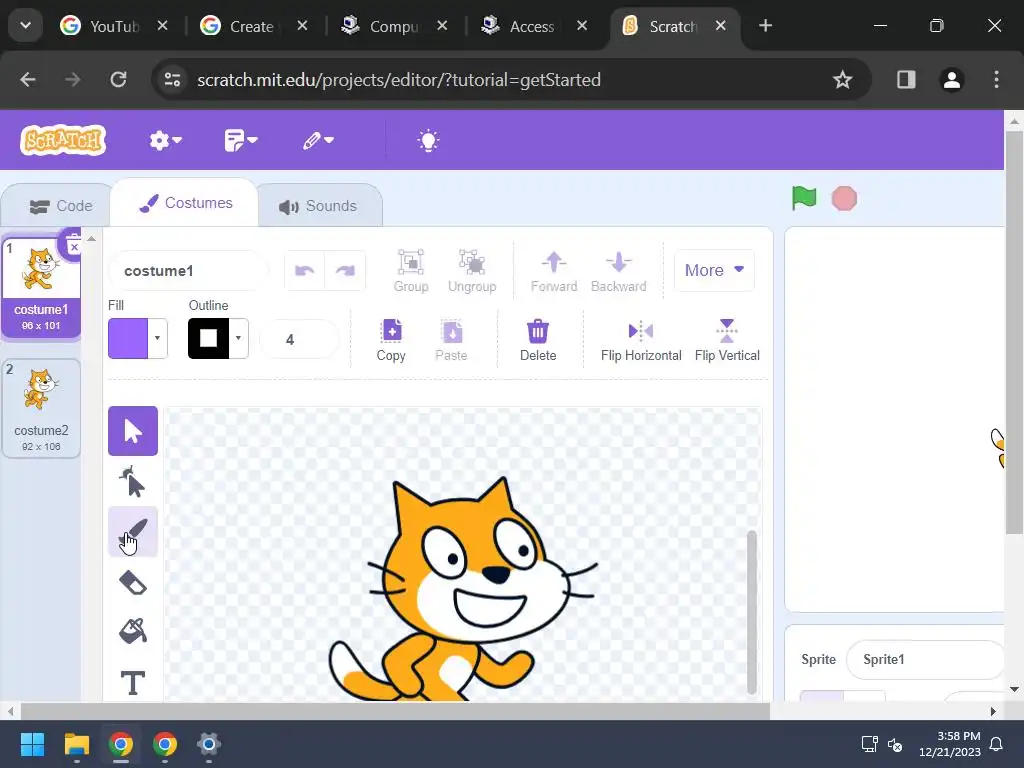Screen dimensions: 1024x768
Task: Click the Paste icon
Action: click(451, 340)
